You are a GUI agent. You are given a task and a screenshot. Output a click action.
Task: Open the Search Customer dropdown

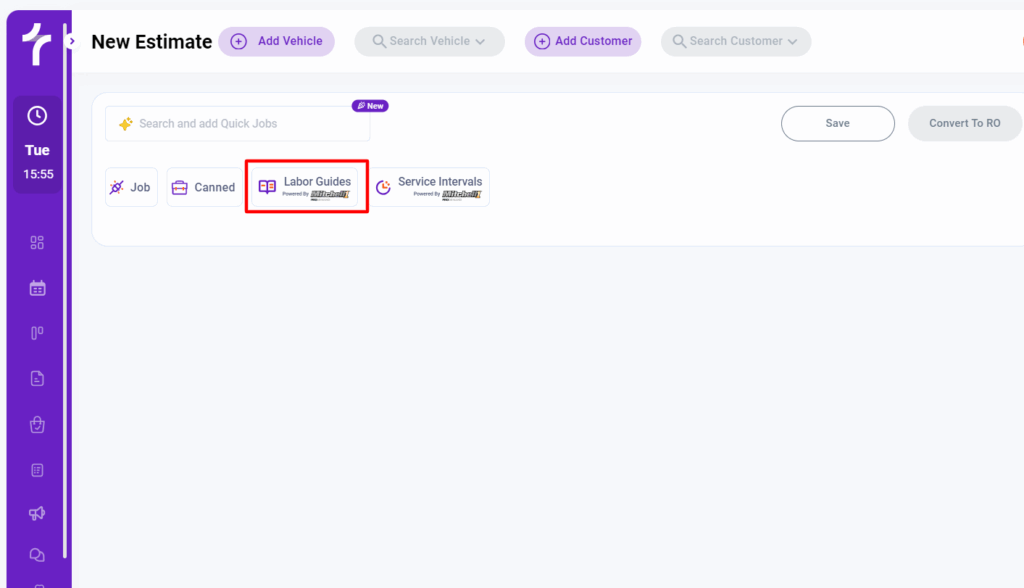[735, 41]
